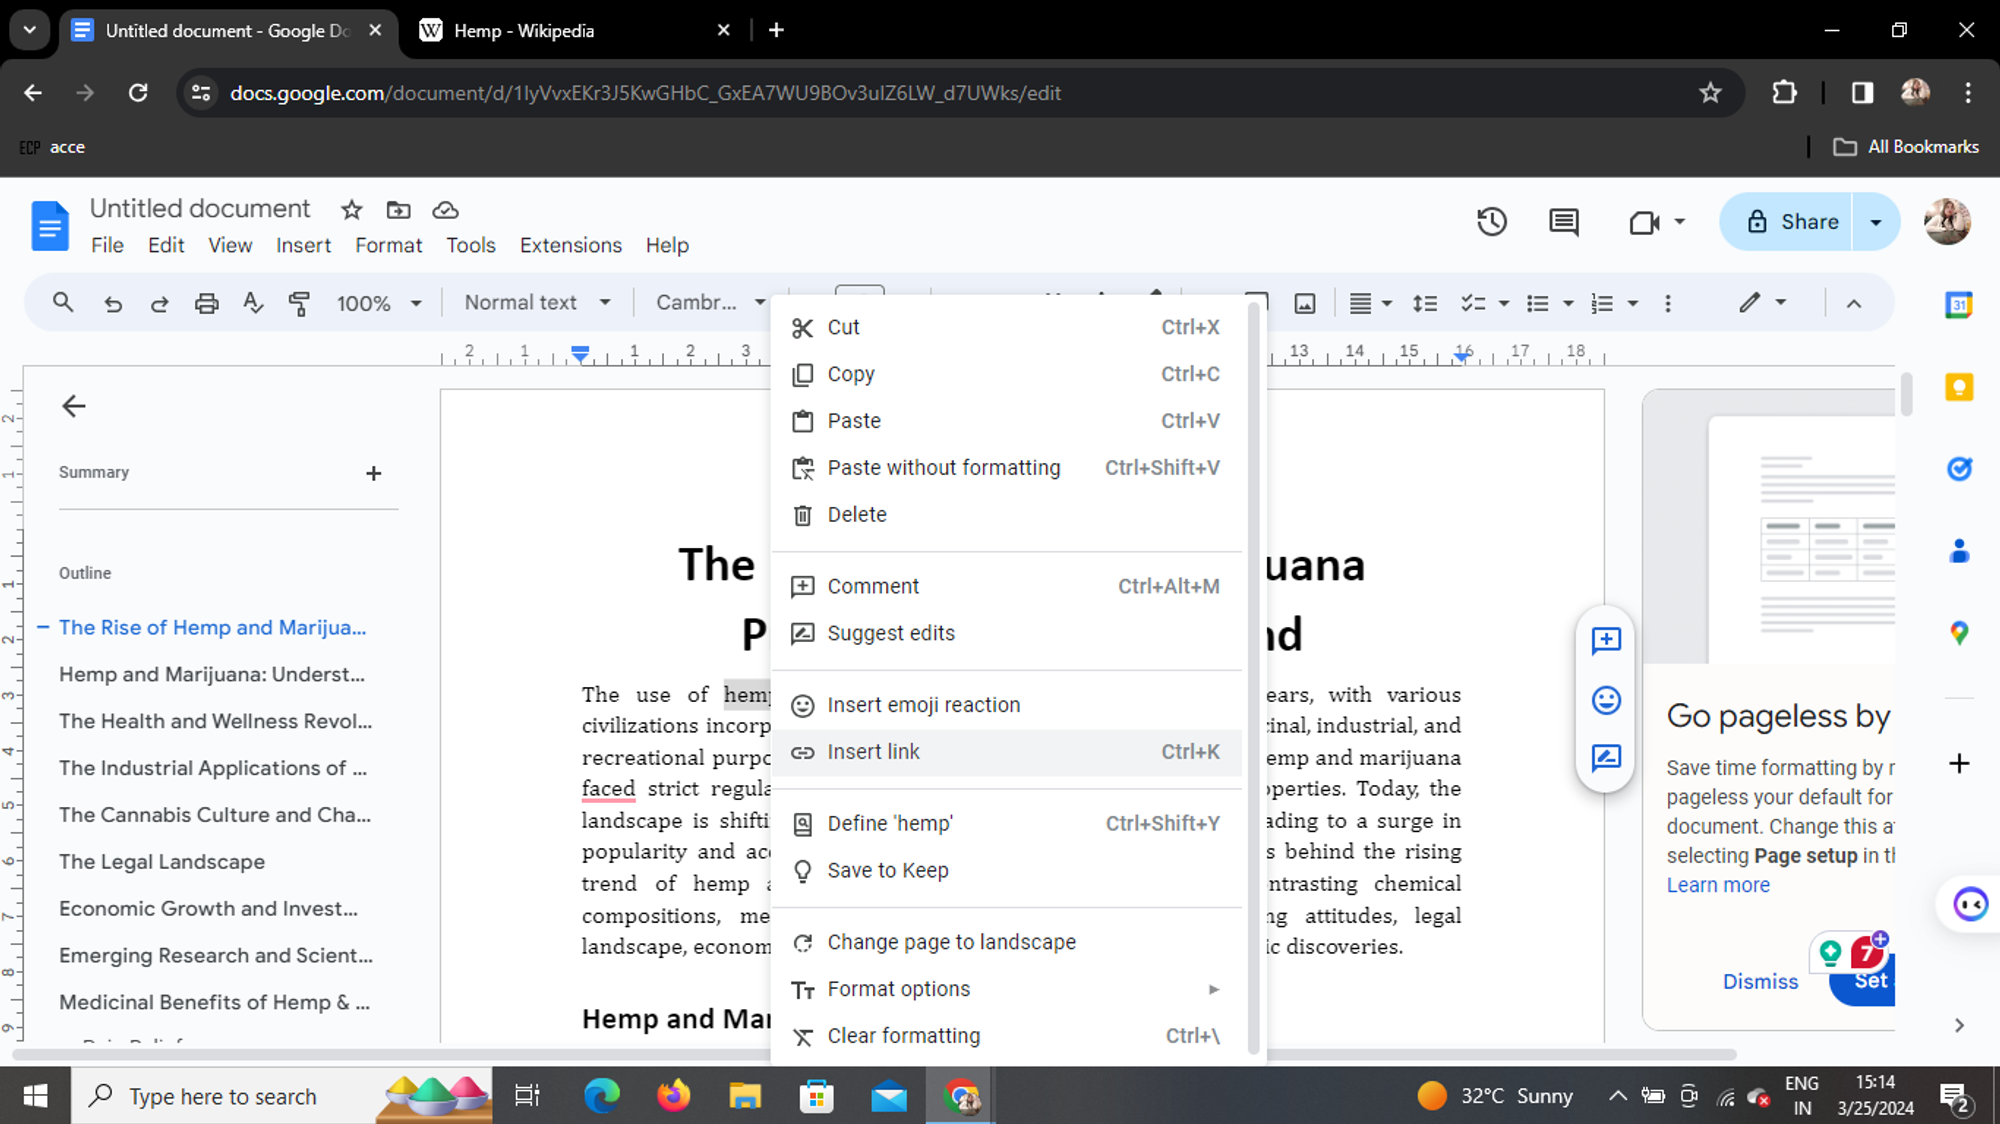
Task: Open the Format menu
Action: 388,246
